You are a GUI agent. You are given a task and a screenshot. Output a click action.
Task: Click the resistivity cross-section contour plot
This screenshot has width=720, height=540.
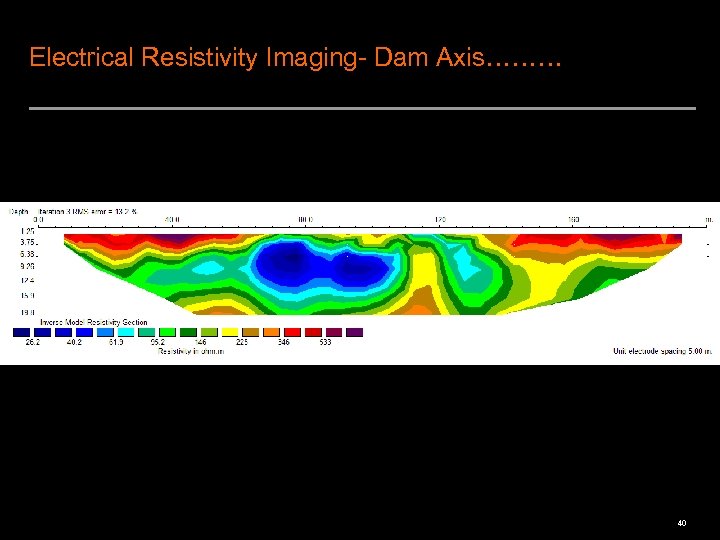373,274
